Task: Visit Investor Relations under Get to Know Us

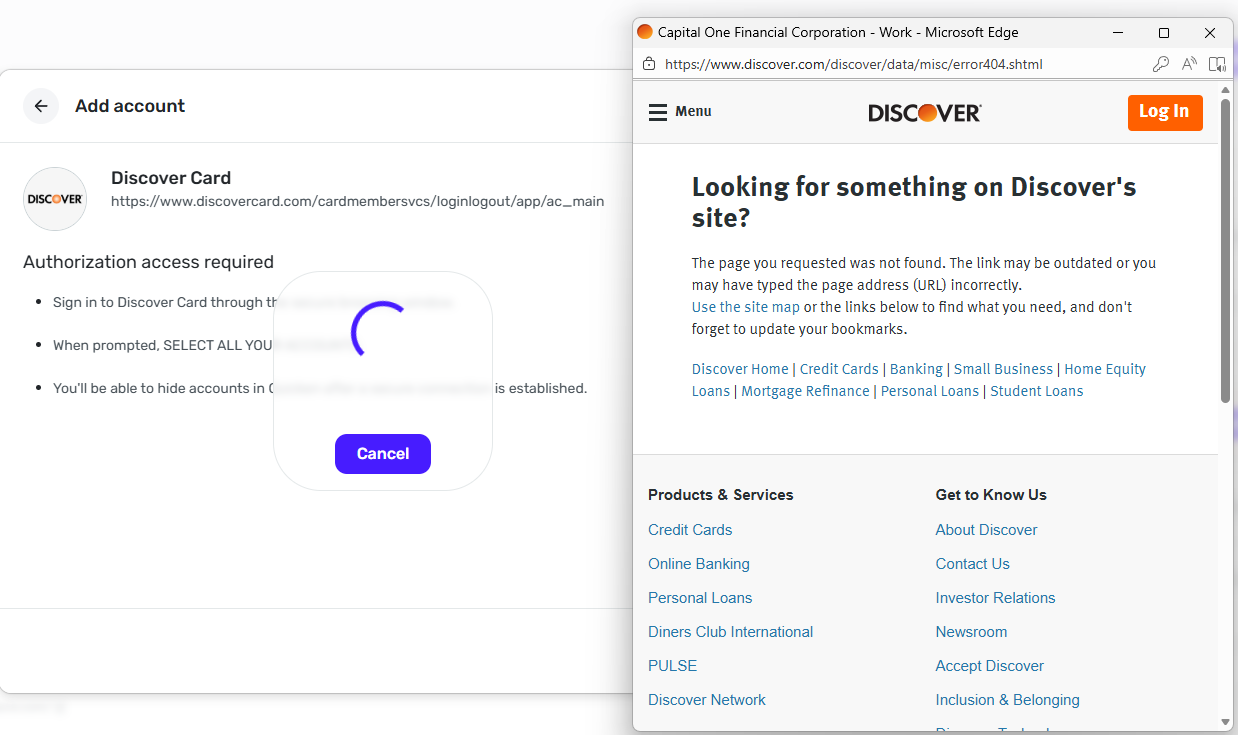Action: coord(995,598)
